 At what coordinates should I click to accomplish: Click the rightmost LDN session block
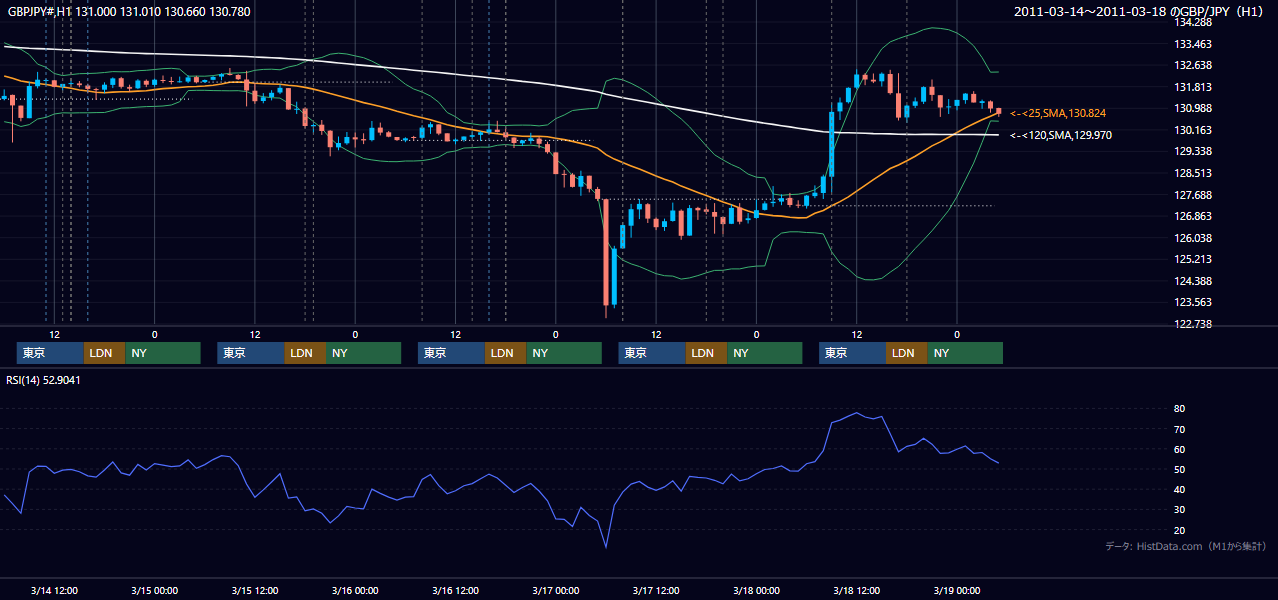point(906,353)
